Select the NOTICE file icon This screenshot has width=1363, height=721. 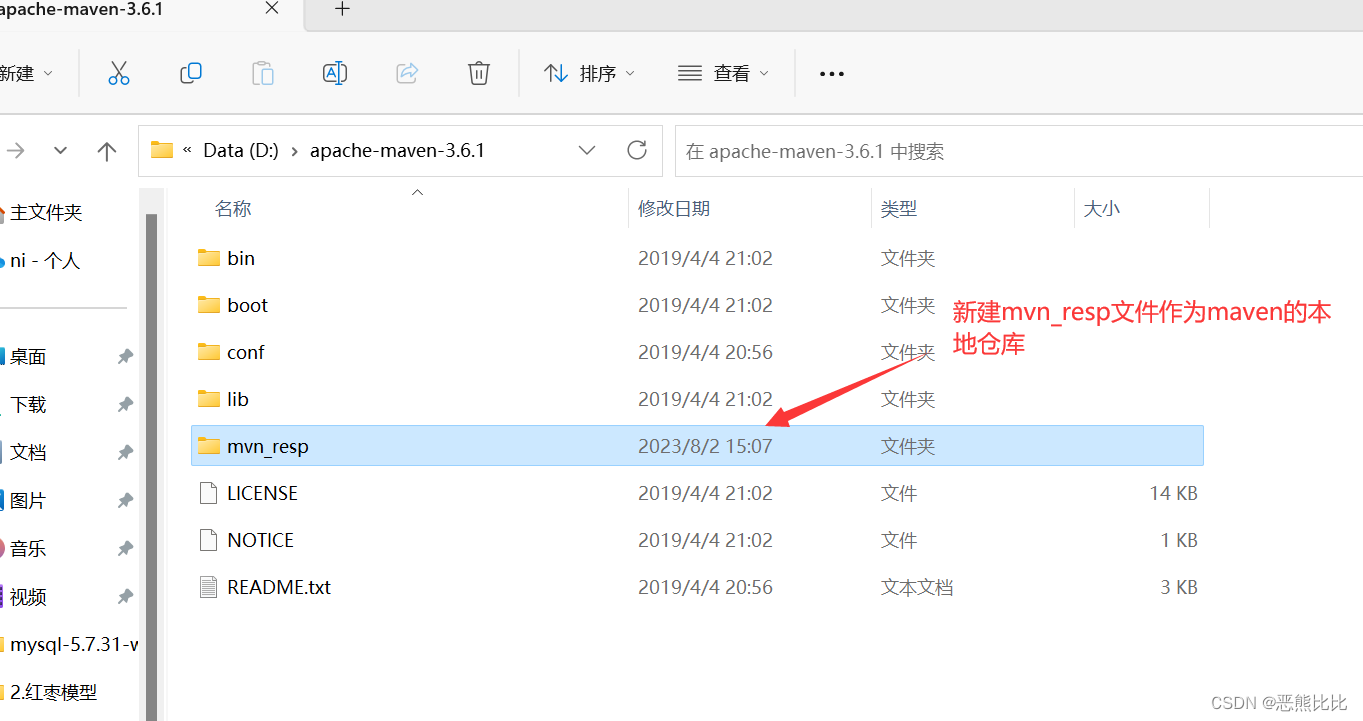tap(208, 540)
